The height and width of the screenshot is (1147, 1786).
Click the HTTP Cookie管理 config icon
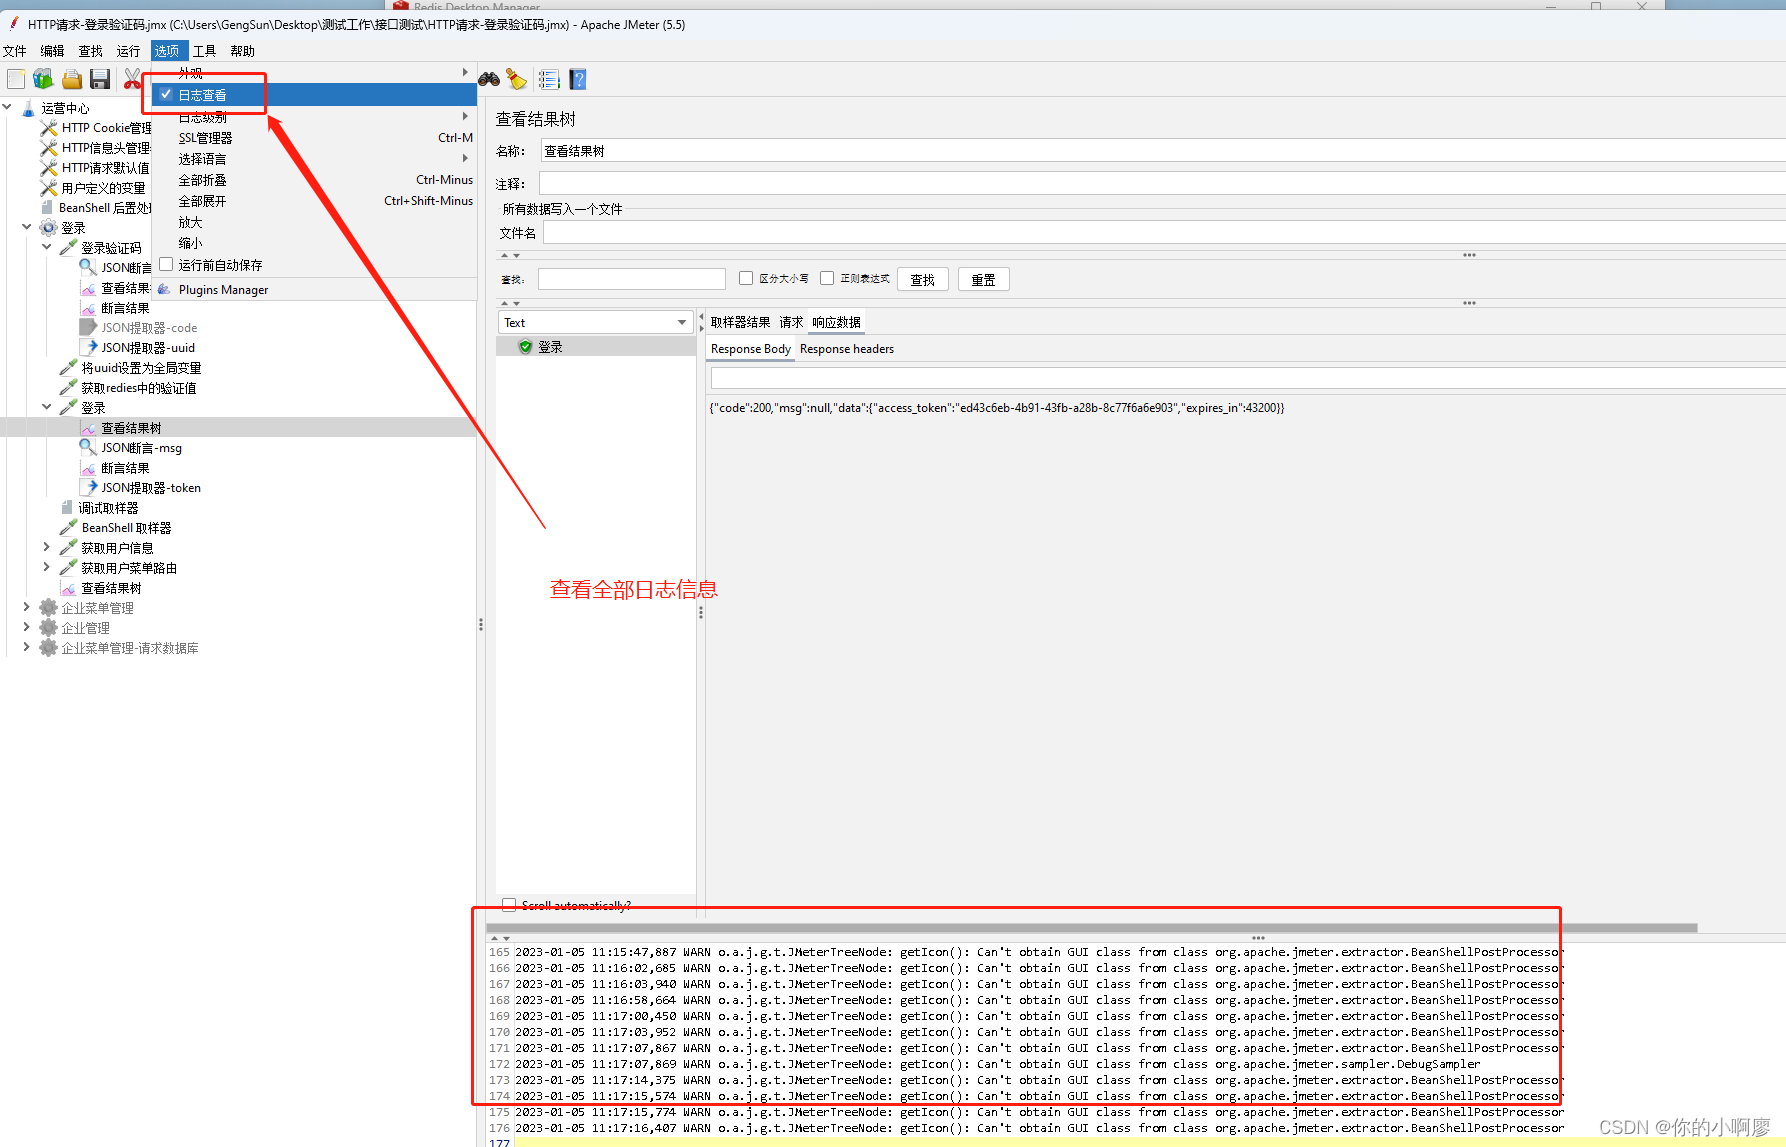(48, 128)
